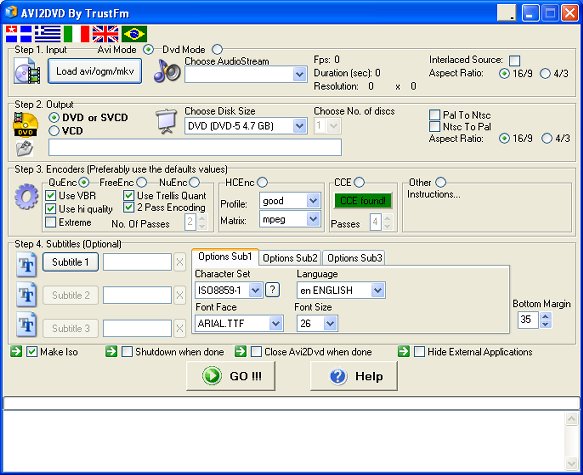Image resolution: width=583 pixels, height=475 pixels.
Task: Switch to Options Sub3 tab
Action: pyautogui.click(x=354, y=258)
